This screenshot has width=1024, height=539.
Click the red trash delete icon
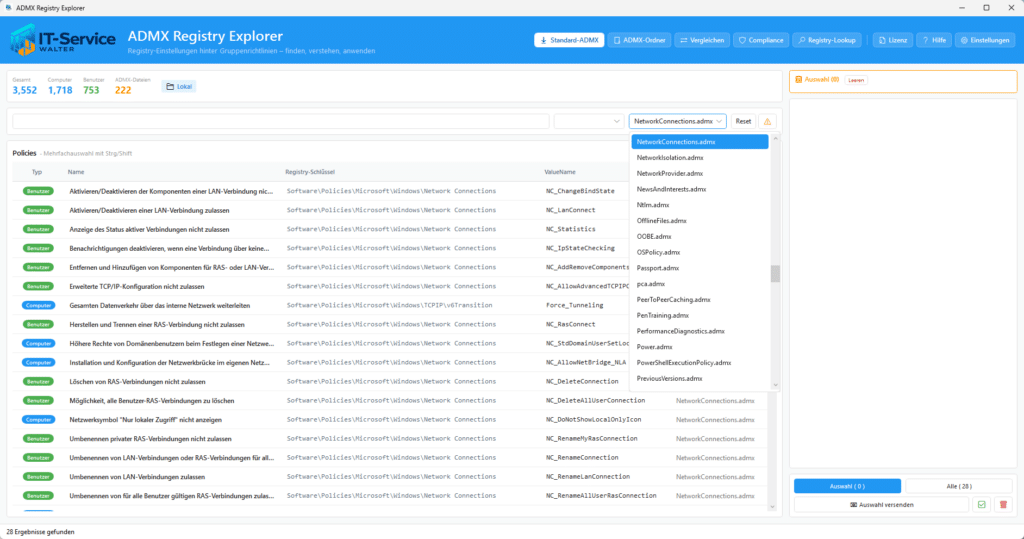click(x=1003, y=504)
